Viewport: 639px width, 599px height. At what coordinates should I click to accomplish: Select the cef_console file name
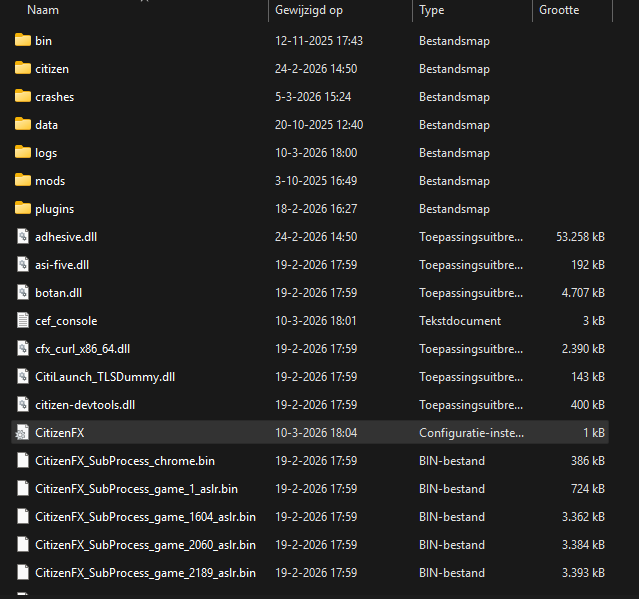point(66,321)
